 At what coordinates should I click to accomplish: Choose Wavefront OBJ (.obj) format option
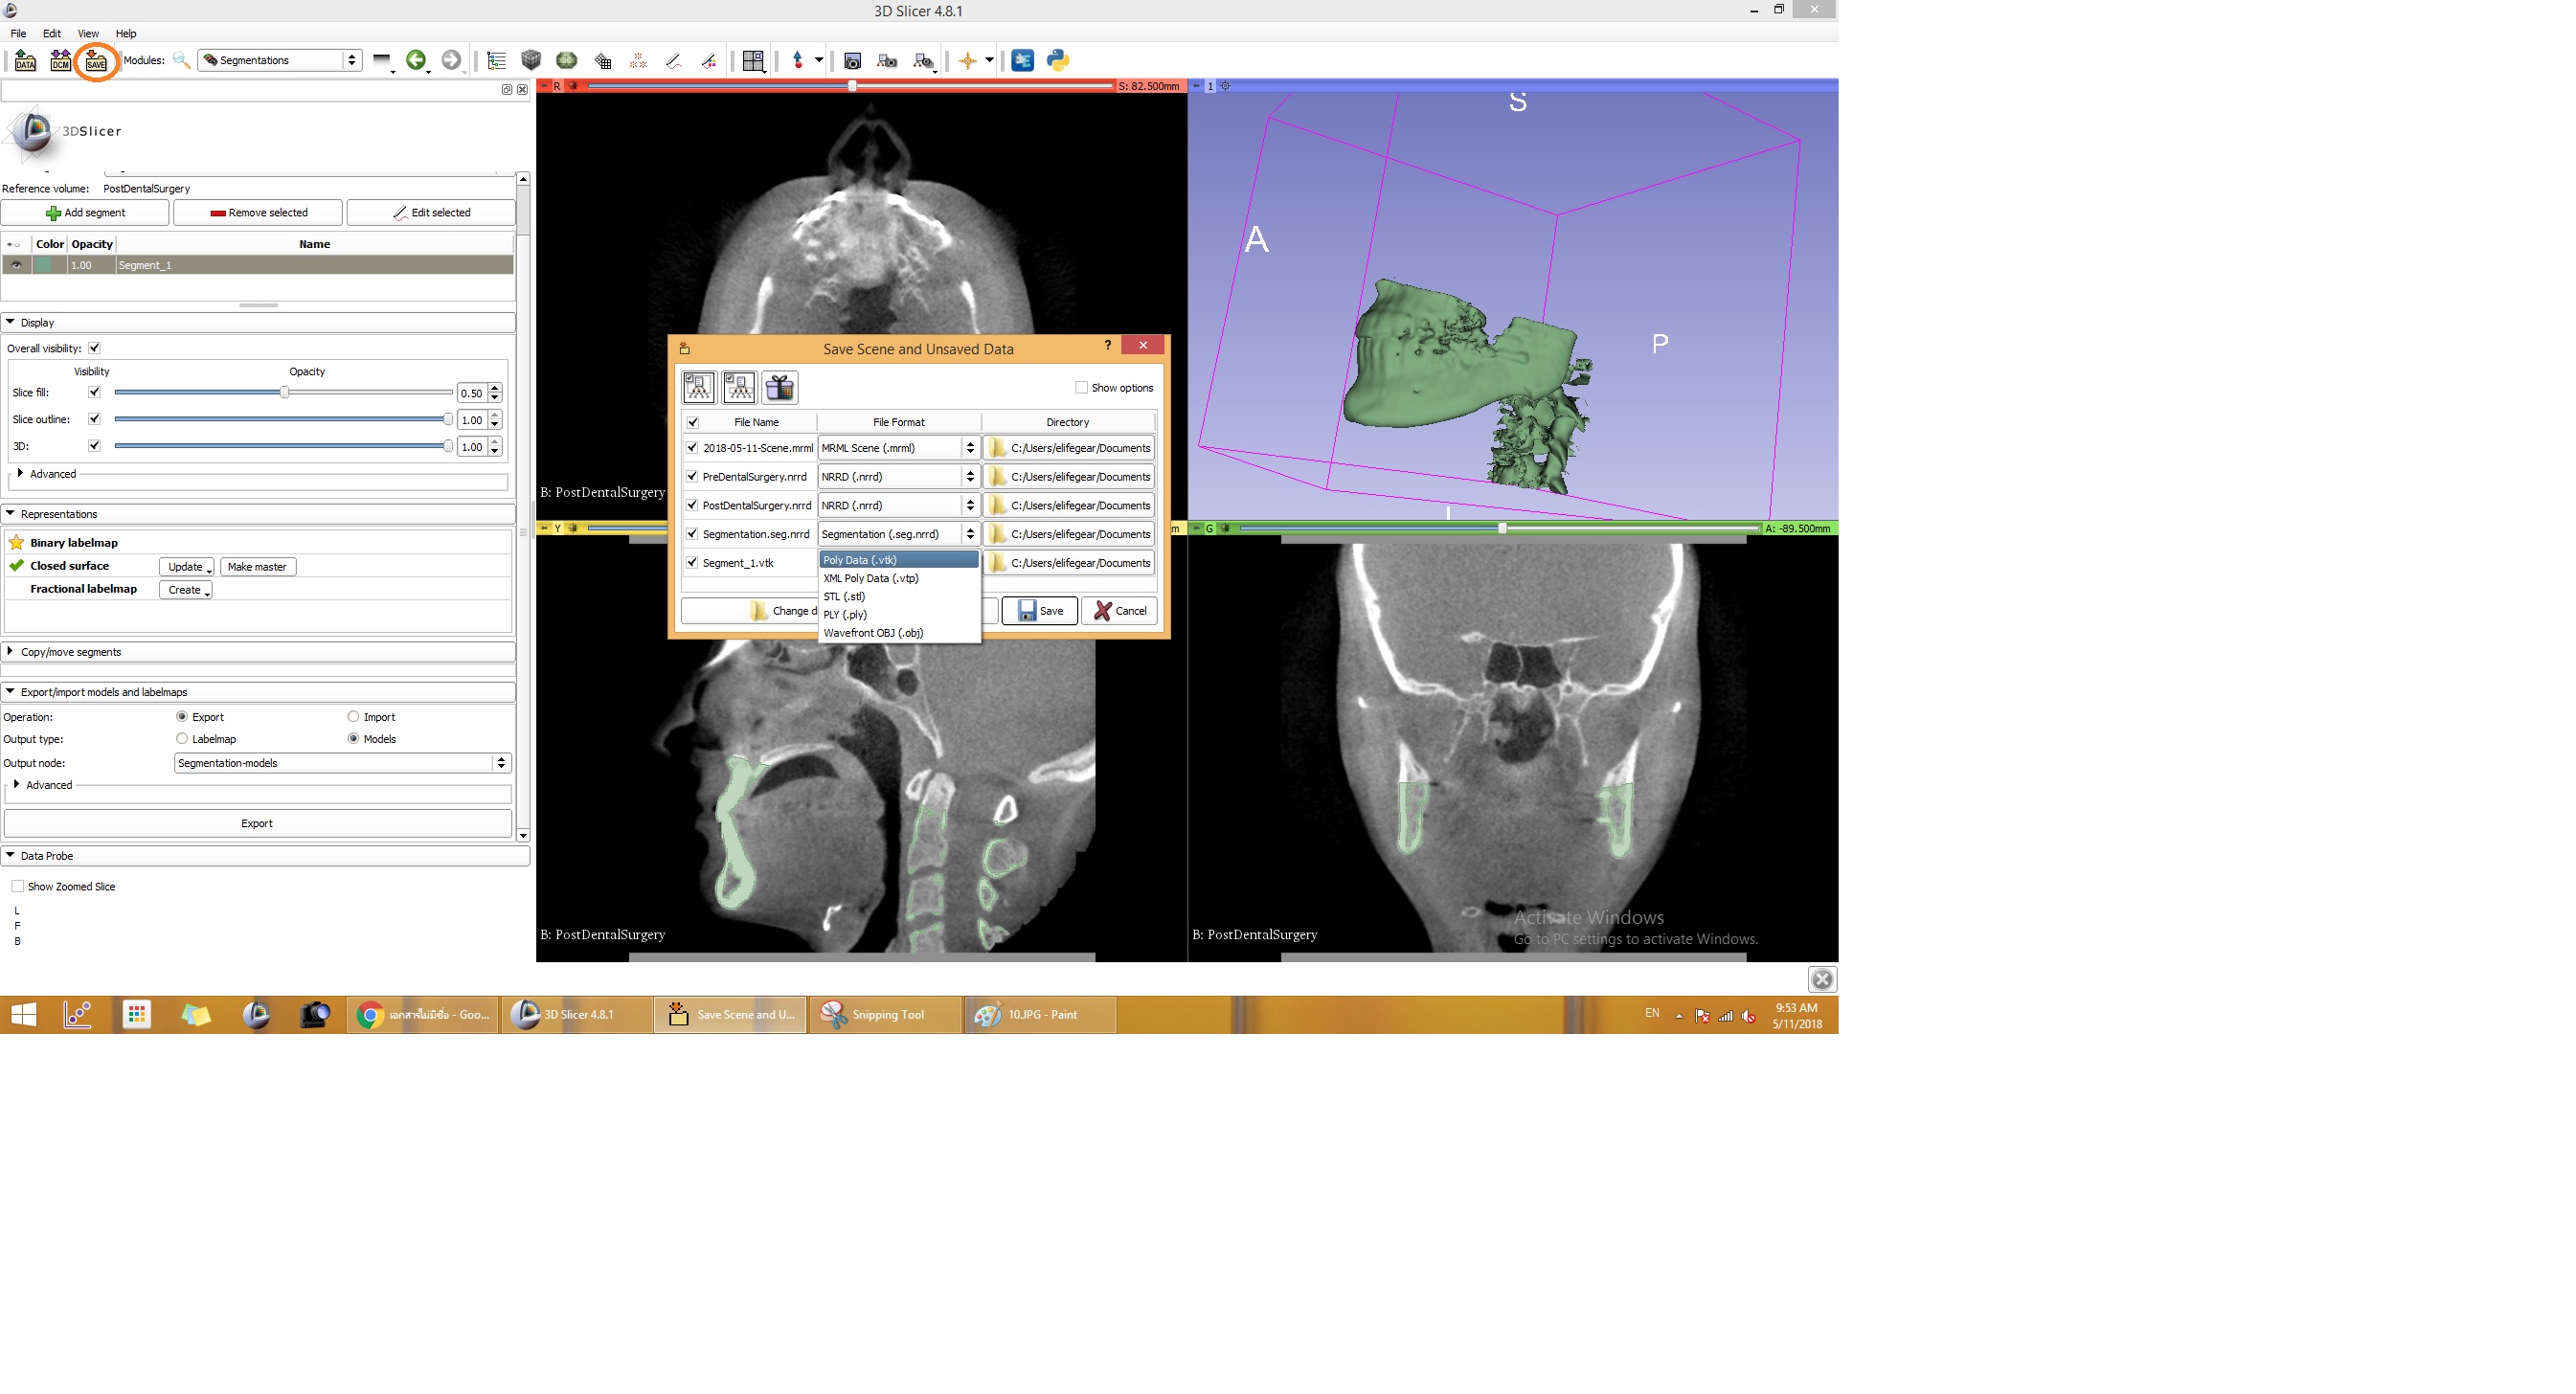pyautogui.click(x=898, y=633)
